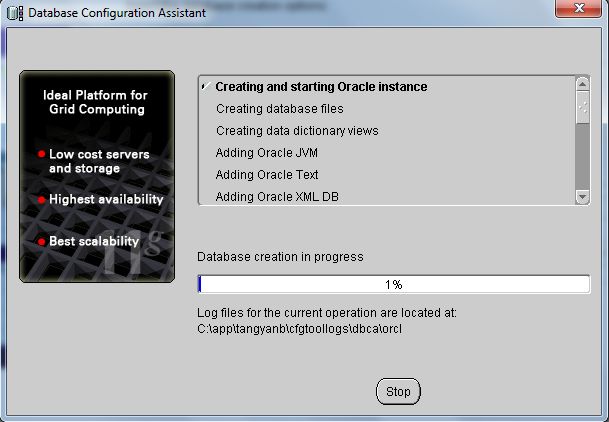This screenshot has height=422, width=609.
Task: Select 'Creating data dictionary views' step
Action: coord(297,131)
